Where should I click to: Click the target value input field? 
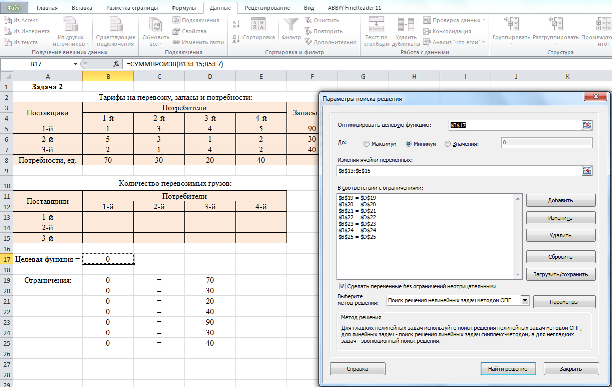tap(546, 143)
